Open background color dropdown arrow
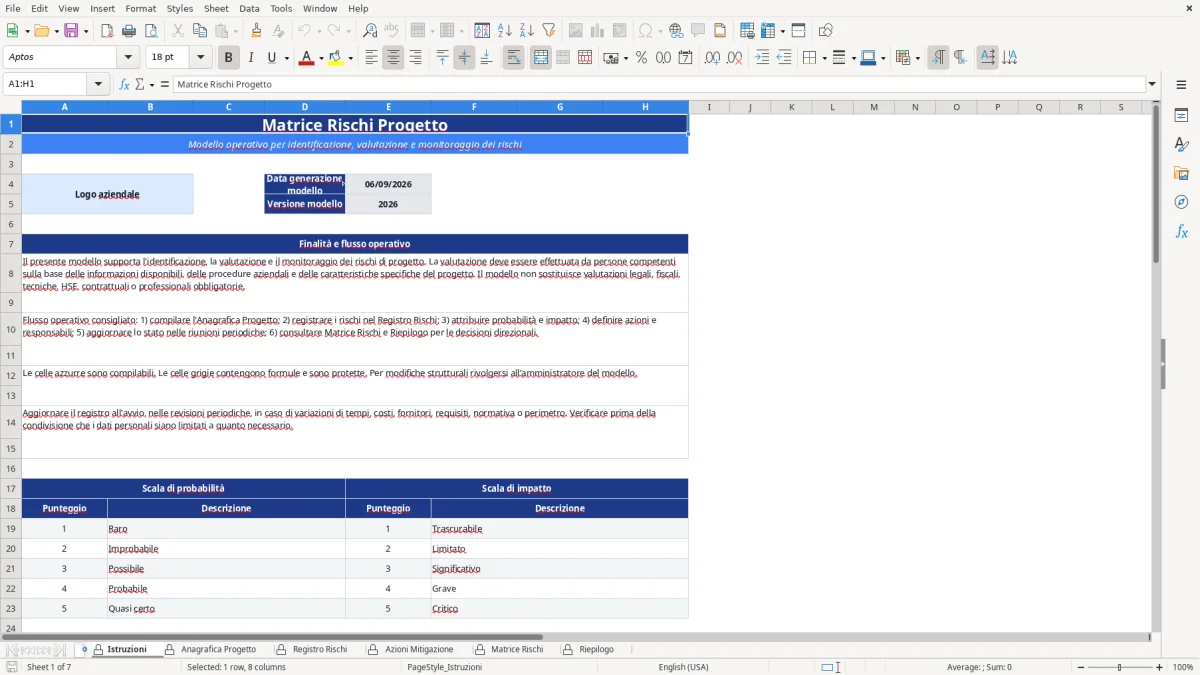1200x675 pixels. coord(350,58)
